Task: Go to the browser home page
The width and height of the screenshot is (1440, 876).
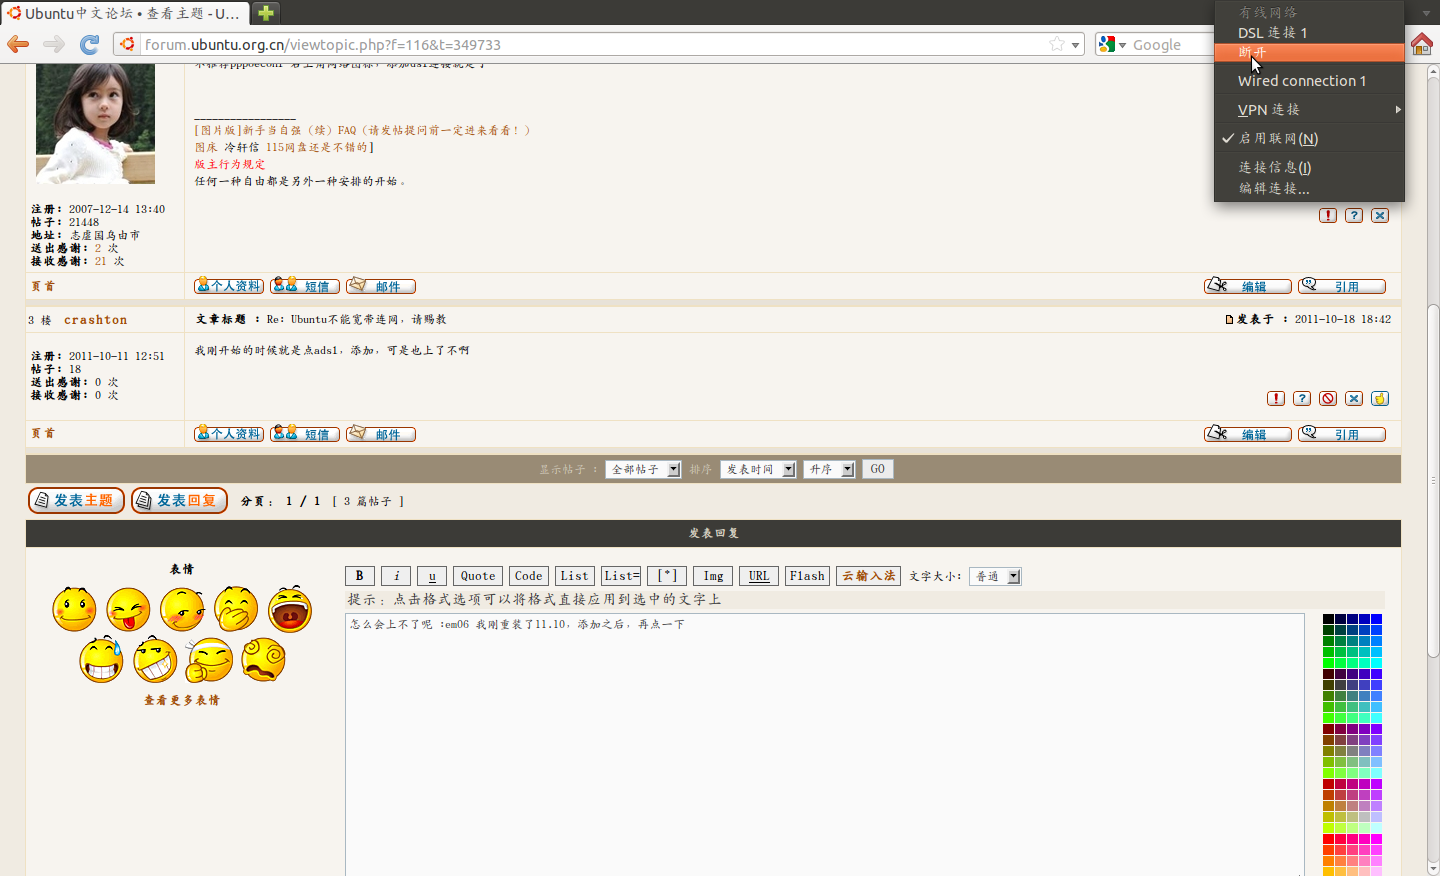Action: click(x=1421, y=44)
